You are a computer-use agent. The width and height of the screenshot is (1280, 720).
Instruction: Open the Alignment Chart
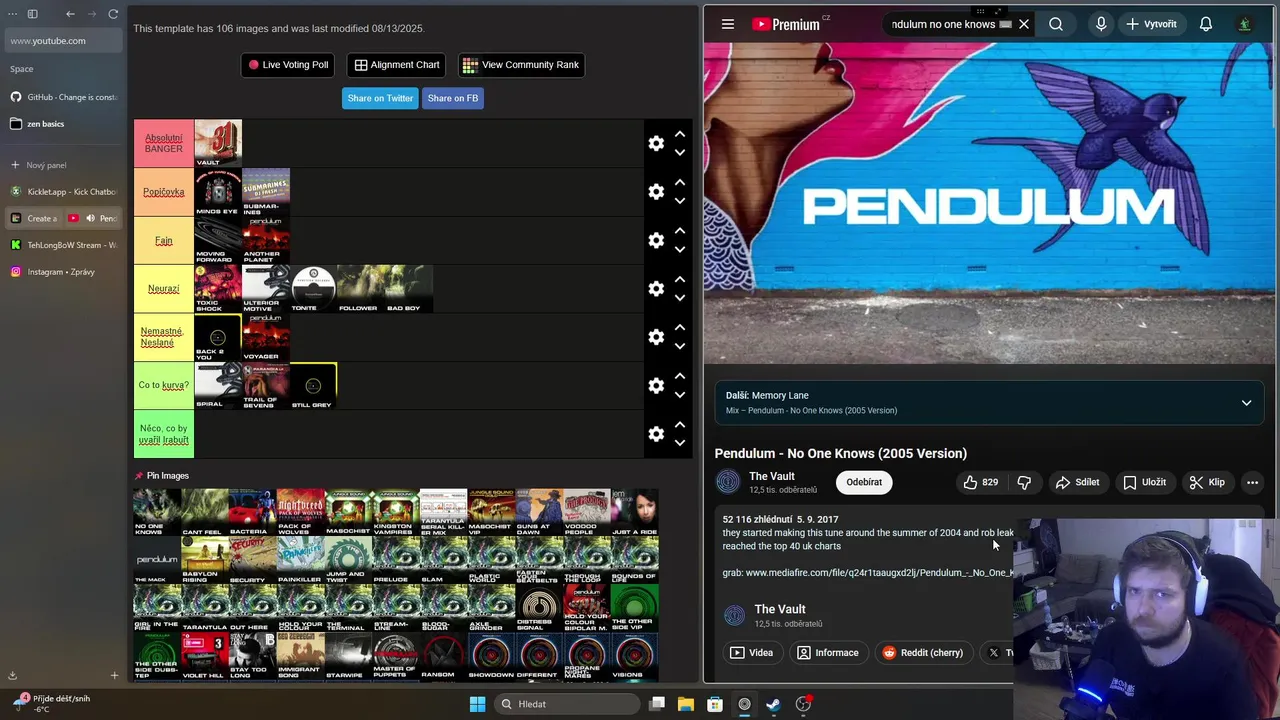[397, 65]
